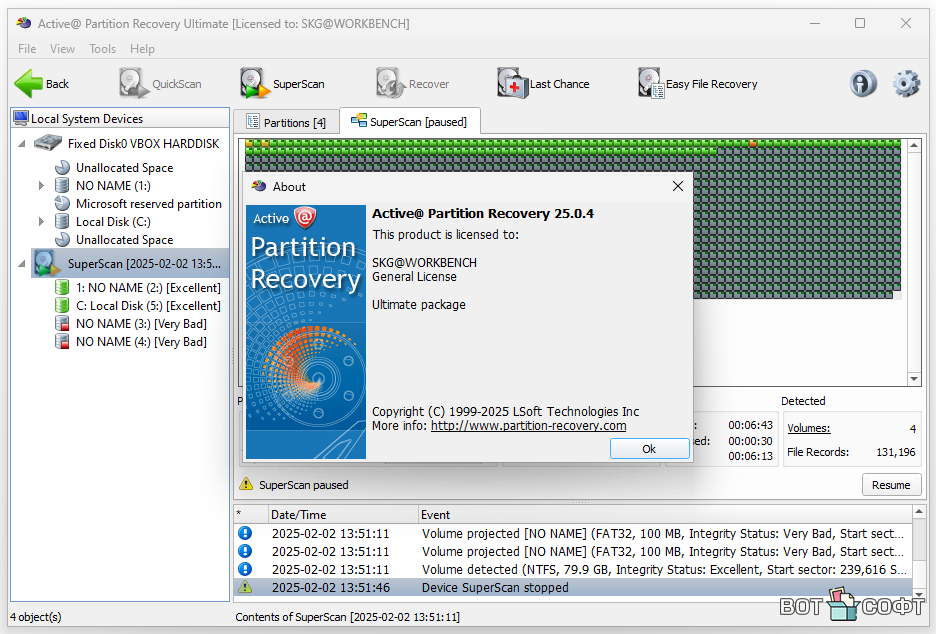Click the scan map's scroll-up arrow
This screenshot has height=634, width=936.
[x=914, y=145]
